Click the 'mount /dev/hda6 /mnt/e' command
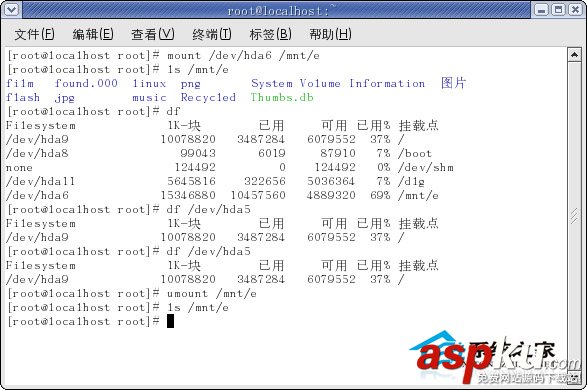587x390 pixels. 243,56
